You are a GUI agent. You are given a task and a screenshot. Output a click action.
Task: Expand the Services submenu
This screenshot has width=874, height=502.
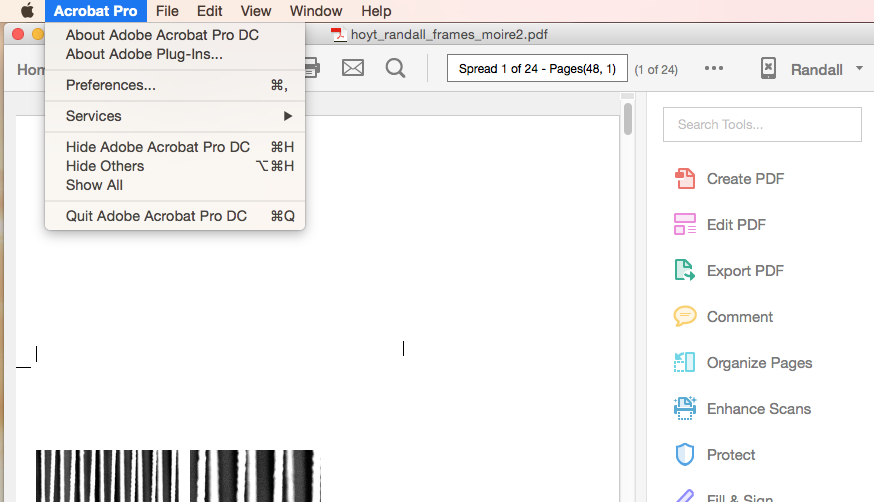point(175,116)
